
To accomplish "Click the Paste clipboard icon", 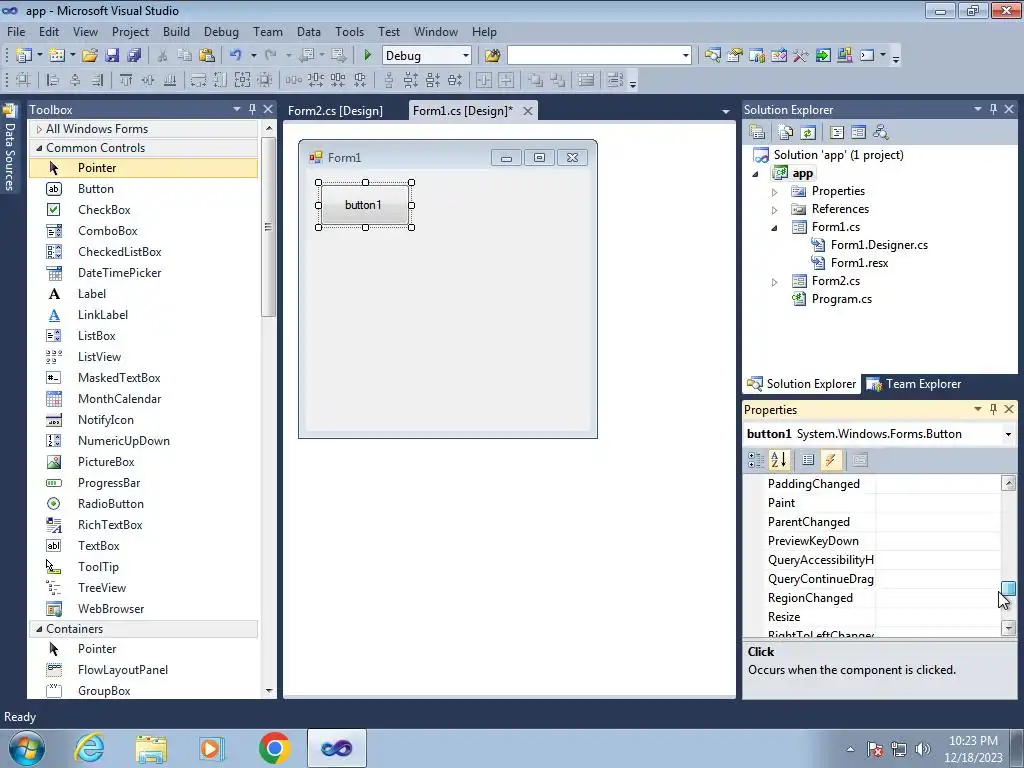I will click(207, 56).
